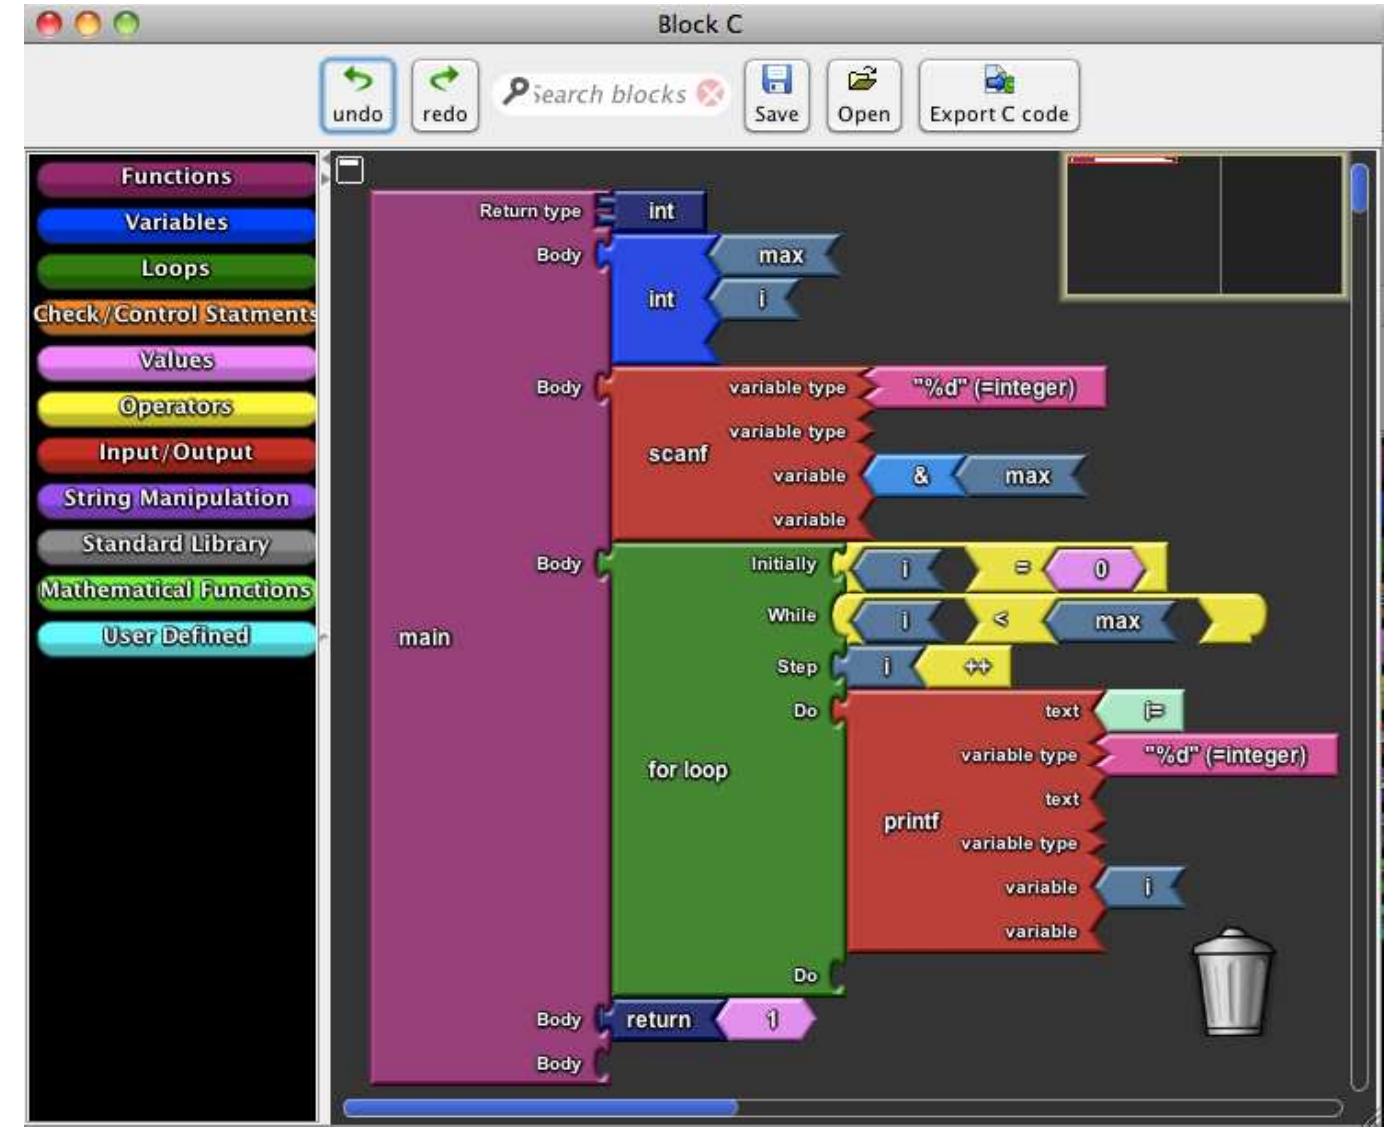Screen dimensions: 1397x1136
Task: Click the undo toolbar button
Action: 358,95
